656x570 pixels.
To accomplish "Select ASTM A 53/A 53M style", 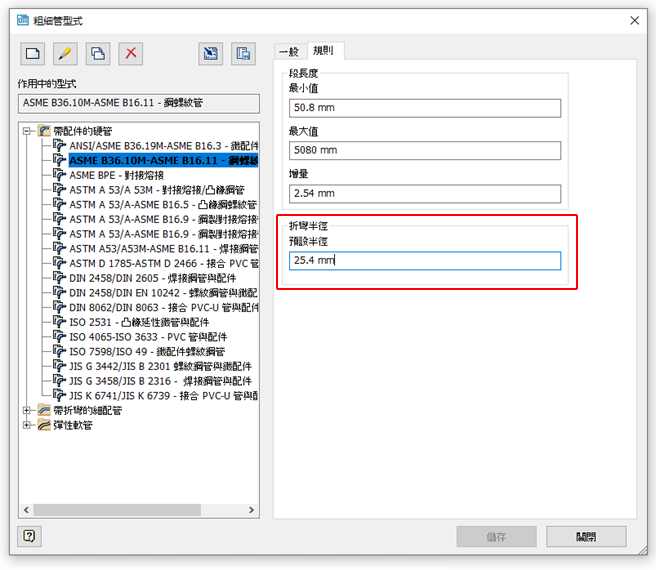I will tap(157, 190).
